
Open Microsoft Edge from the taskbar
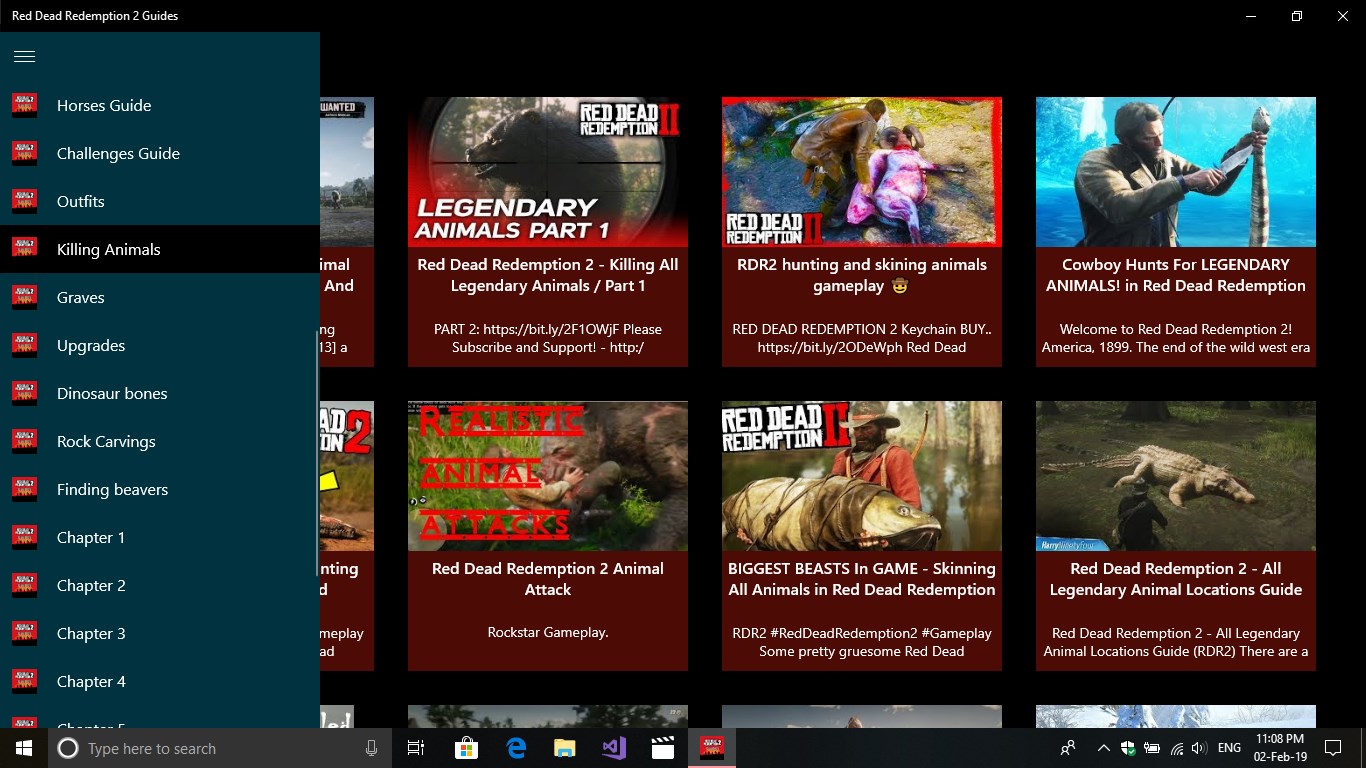(516, 748)
